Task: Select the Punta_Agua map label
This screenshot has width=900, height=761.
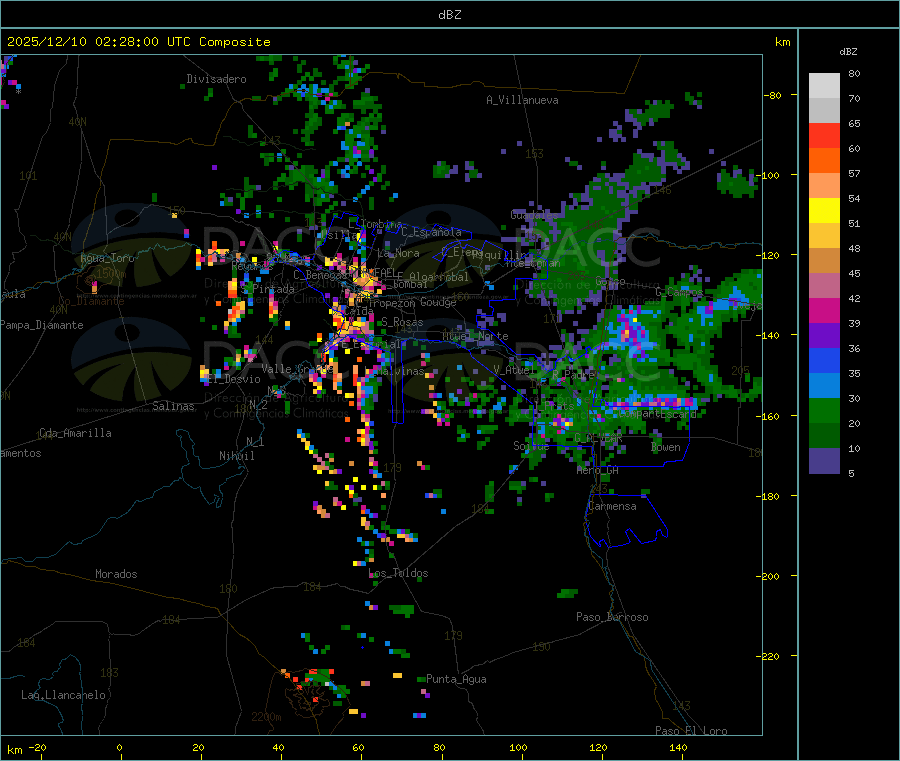Action: click(456, 679)
